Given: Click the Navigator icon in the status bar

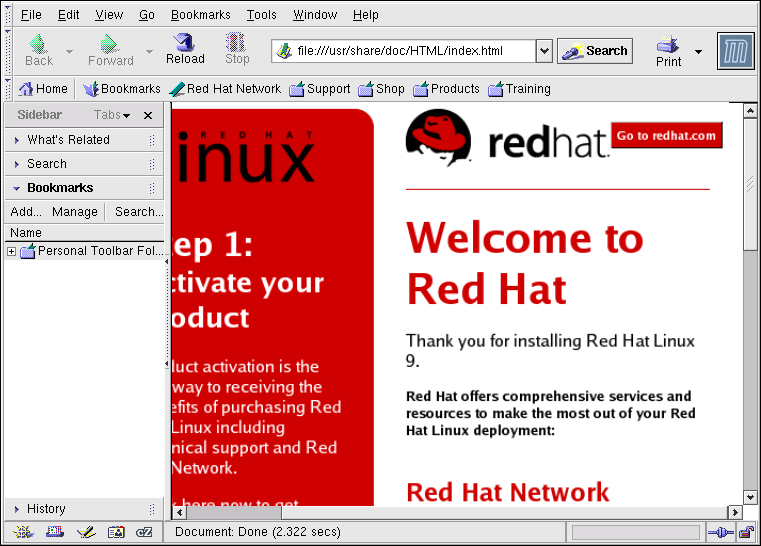Looking at the screenshot, I should (21, 532).
